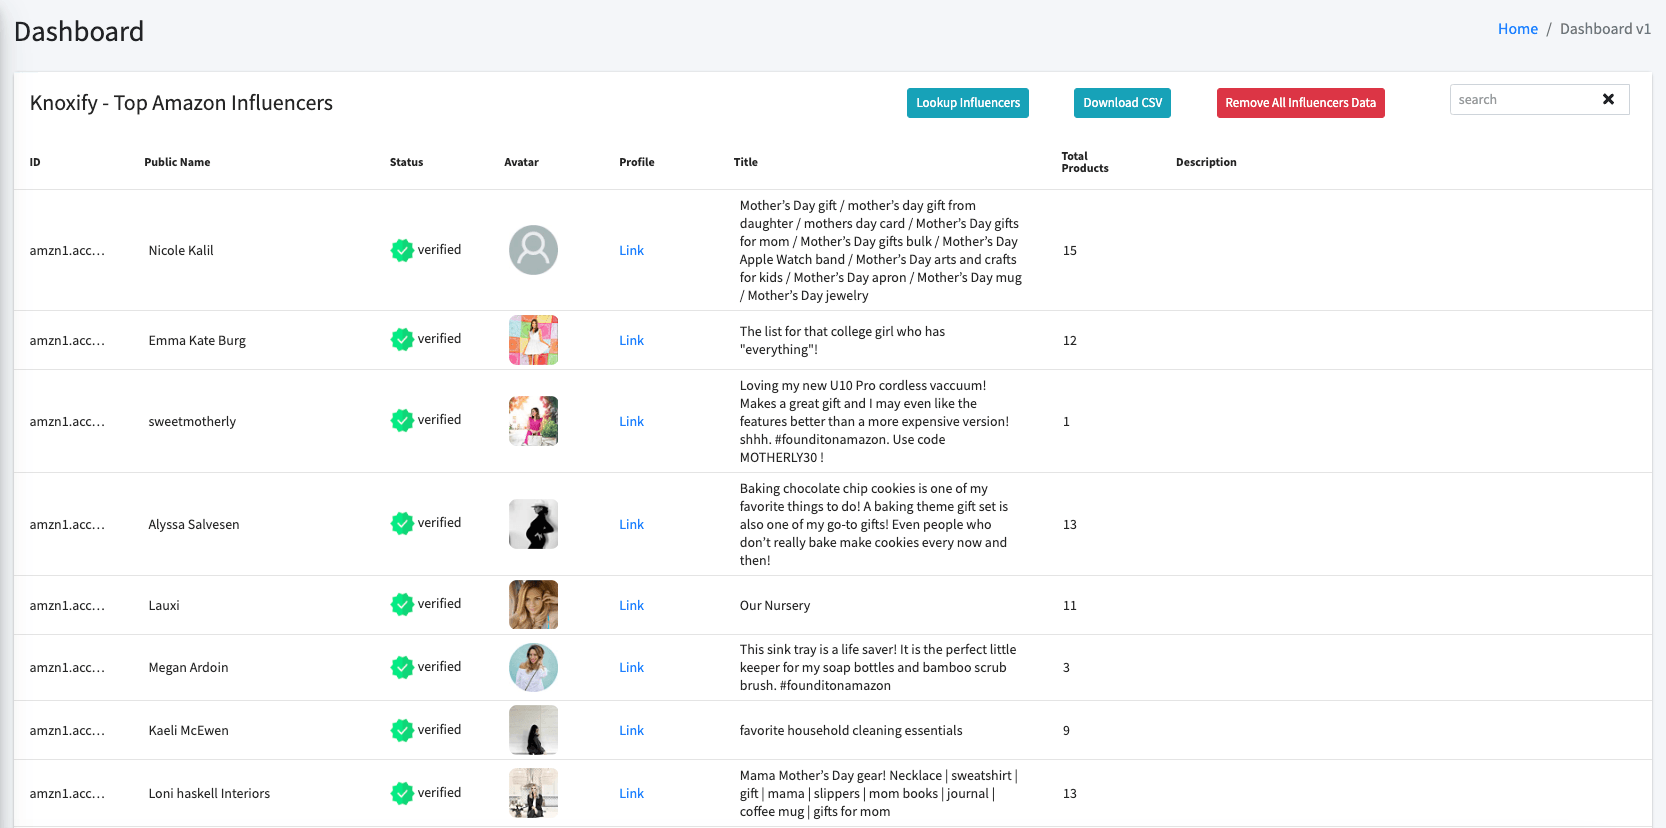Select the name Megan Ardoin
This screenshot has width=1666, height=828.
click(188, 668)
